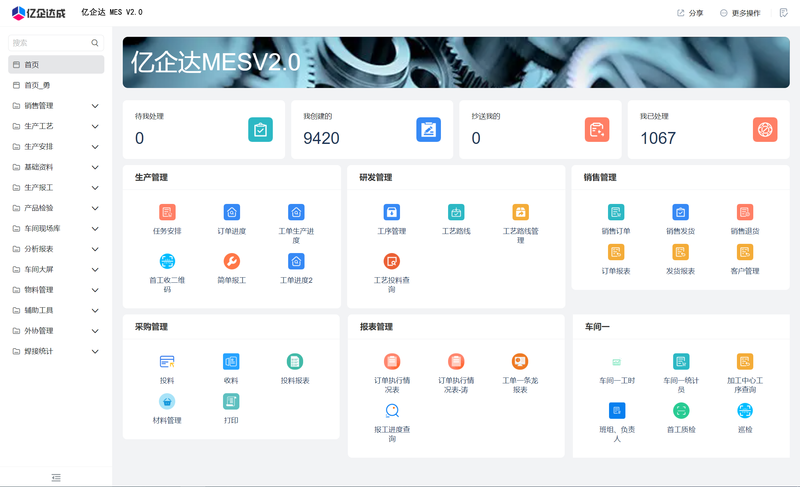Select 首页 in the sidebar

tap(56, 65)
